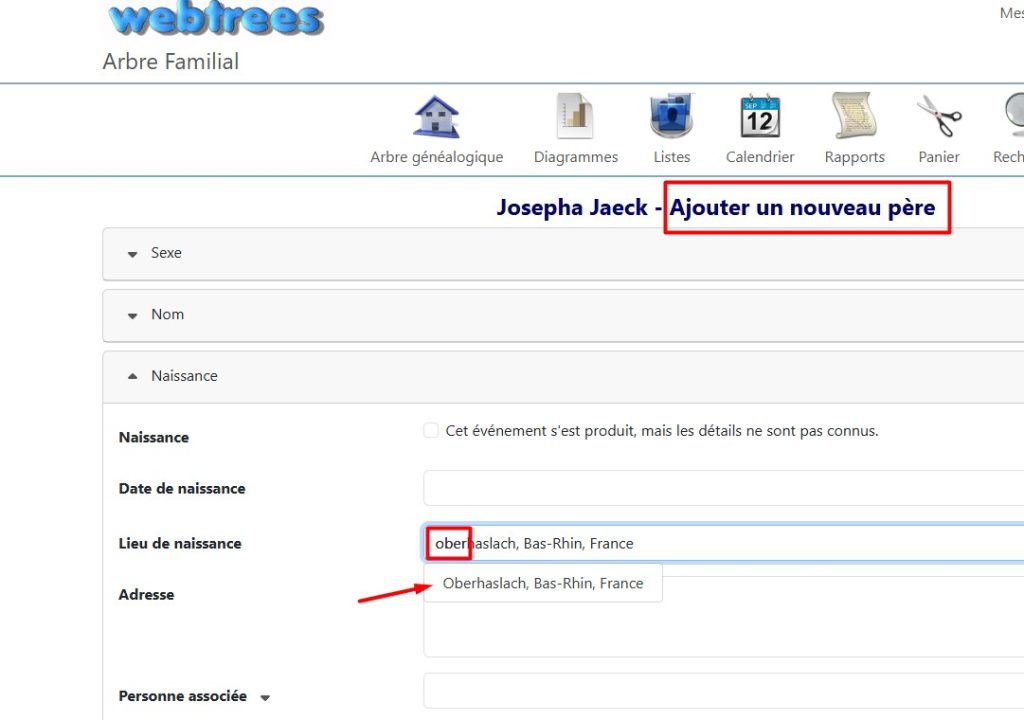
Task: Open the Diagrammes chart icon
Action: 575,118
